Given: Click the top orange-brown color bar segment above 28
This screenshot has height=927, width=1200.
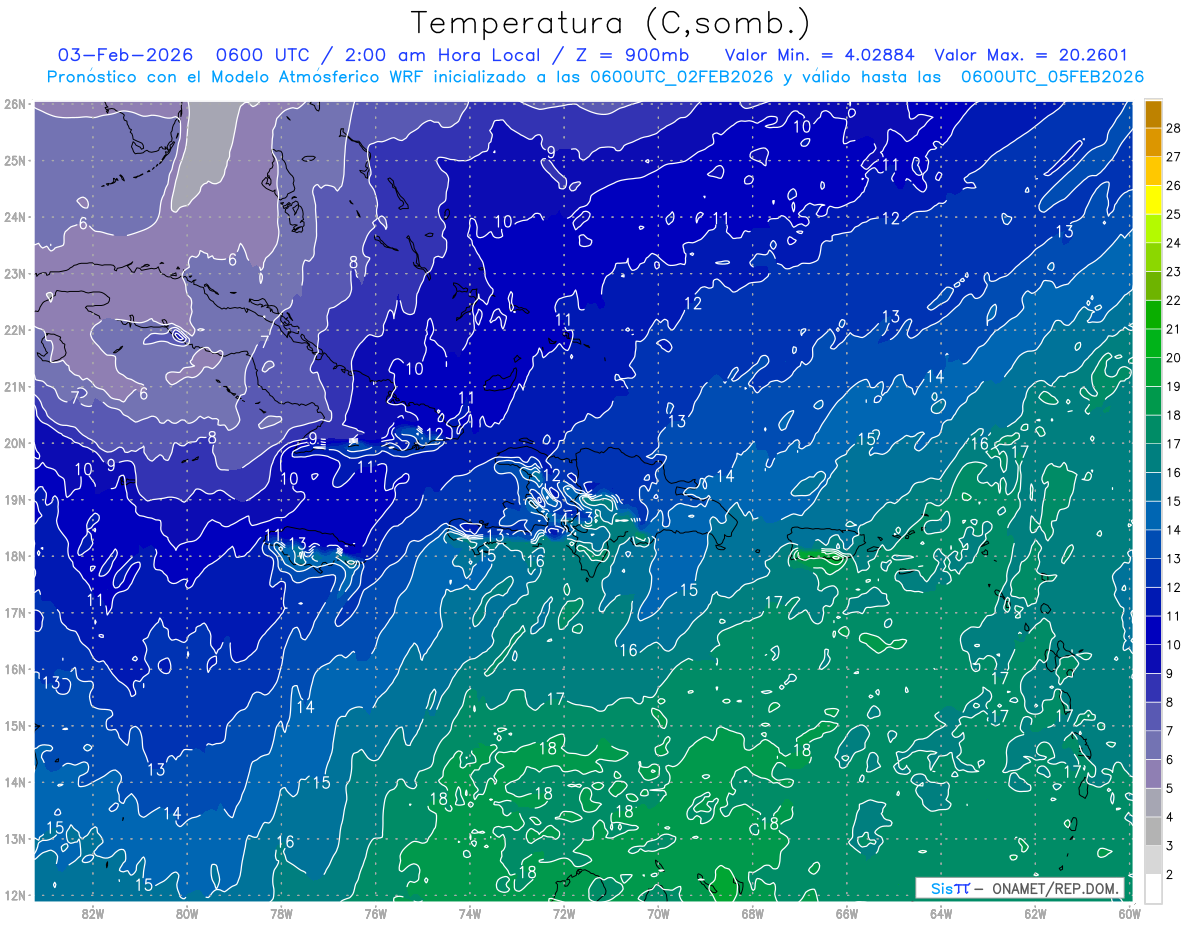Looking at the screenshot, I should [1153, 113].
